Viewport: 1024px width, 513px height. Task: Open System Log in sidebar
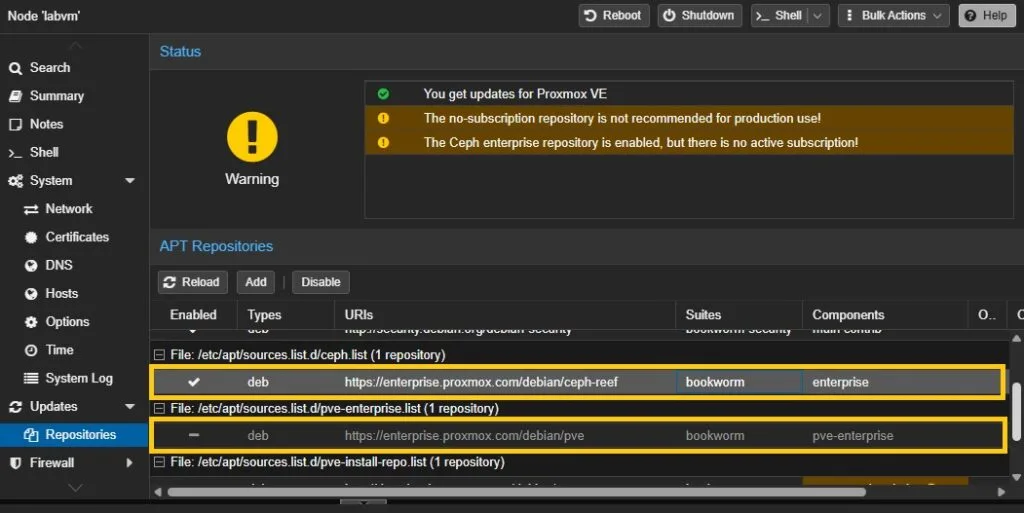click(79, 379)
